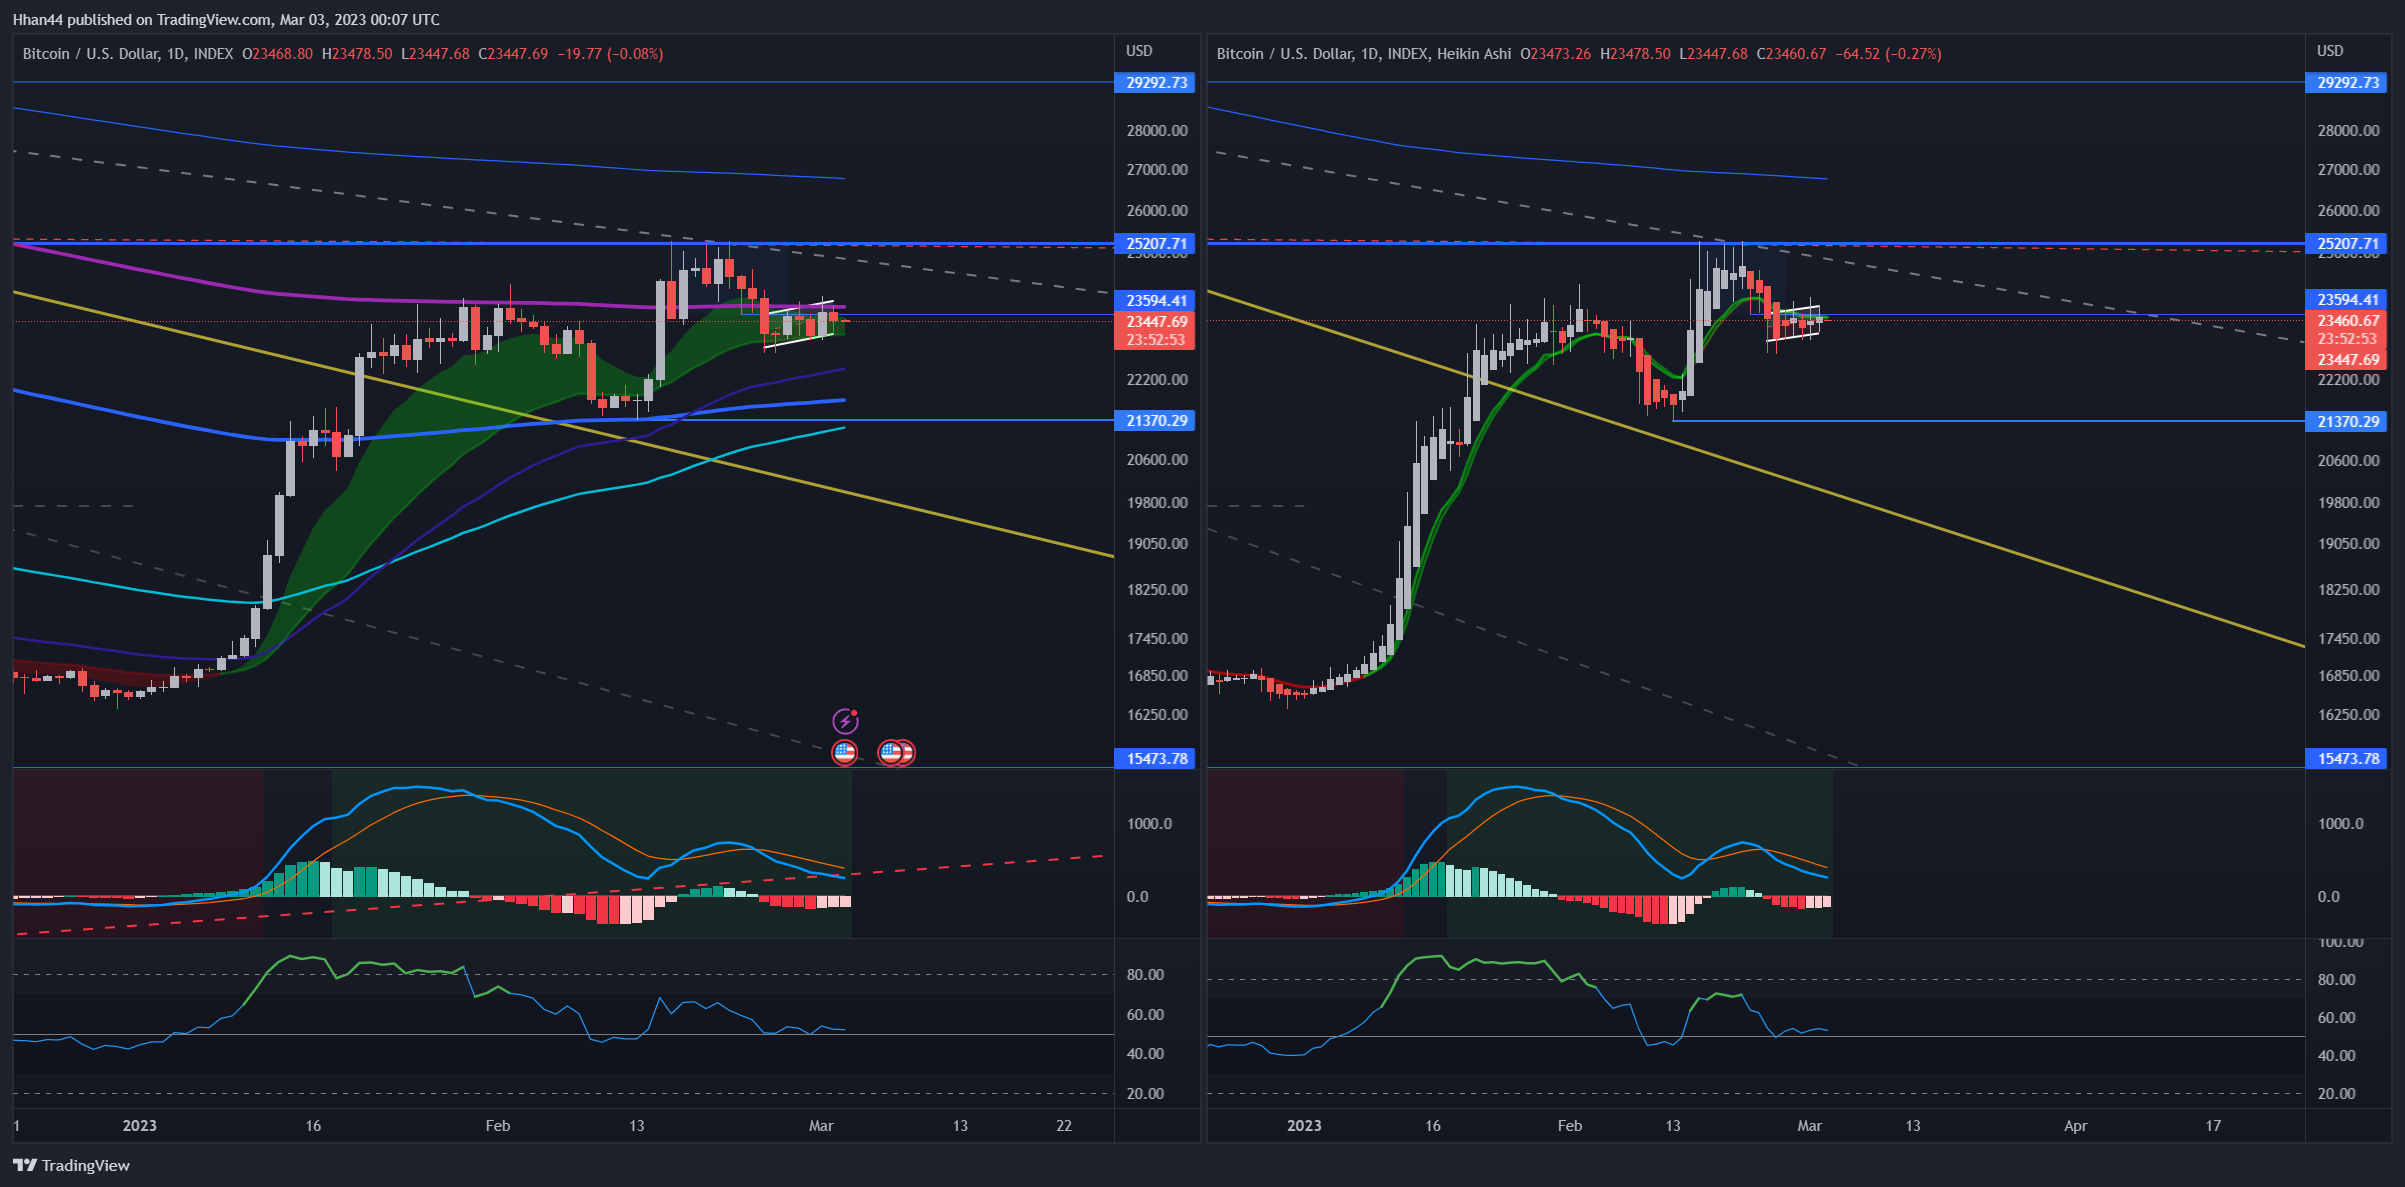Click 25207.71 blue price label on Heikin Ashi chart
Viewport: 2405px width, 1187px height.
click(x=2348, y=244)
